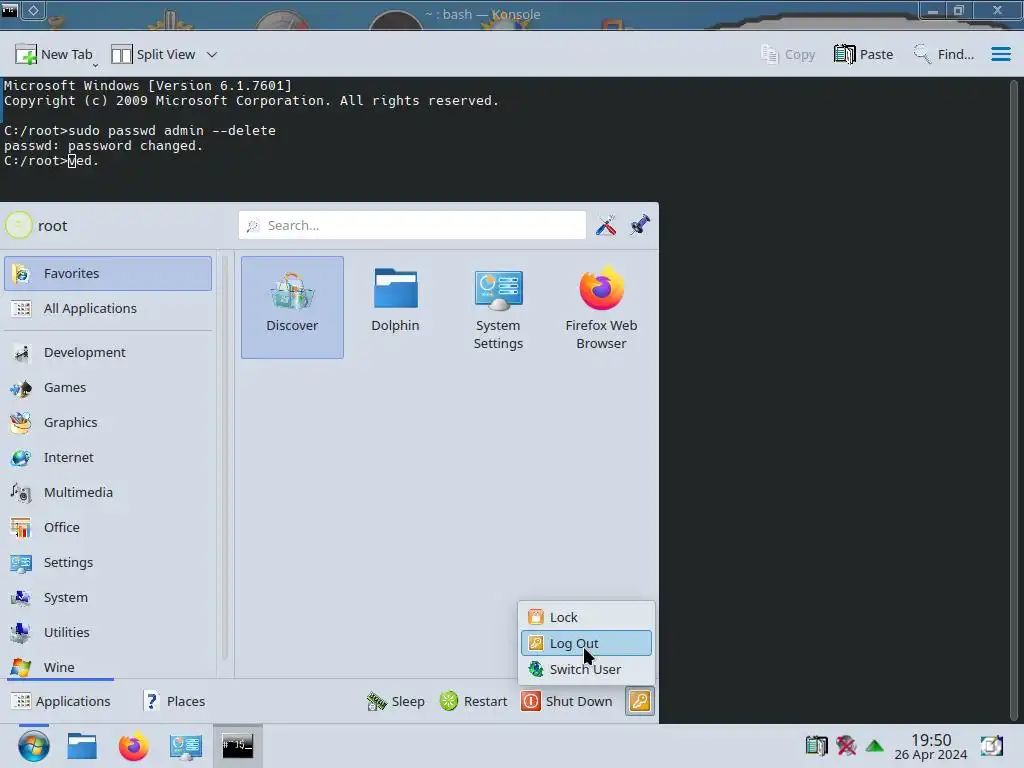The image size is (1024, 768).
Task: Open the Discover app from Favorites
Action: [292, 307]
